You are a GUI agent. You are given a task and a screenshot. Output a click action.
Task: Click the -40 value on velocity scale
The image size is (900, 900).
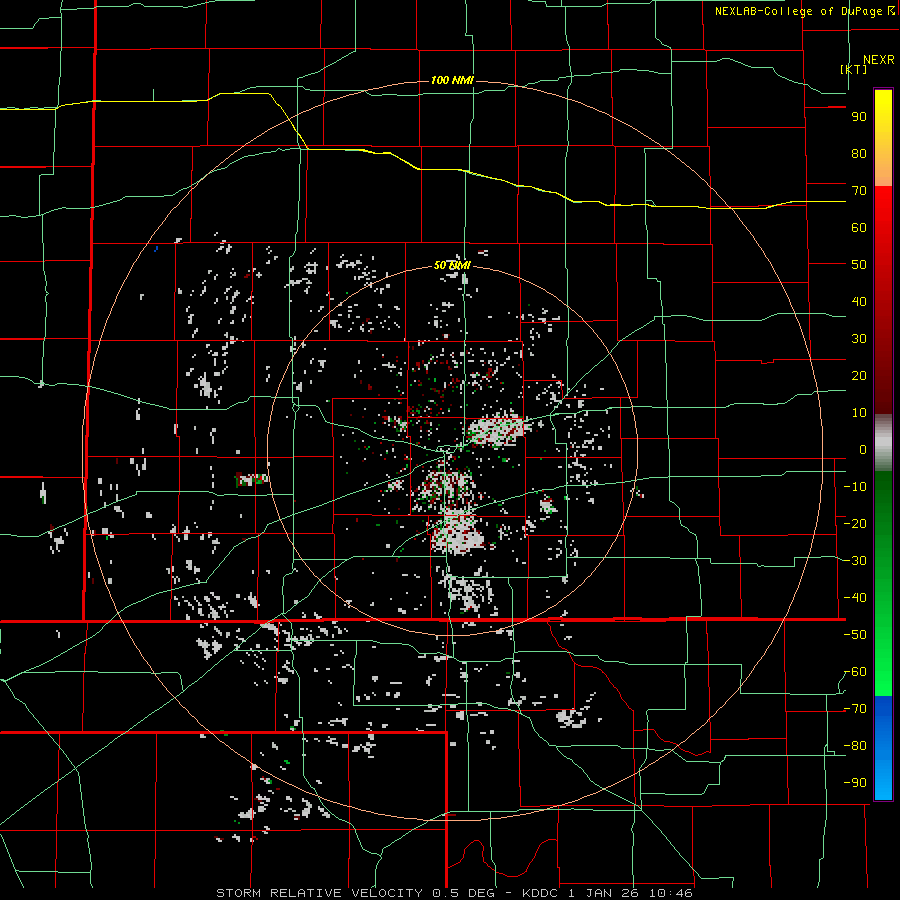click(855, 598)
